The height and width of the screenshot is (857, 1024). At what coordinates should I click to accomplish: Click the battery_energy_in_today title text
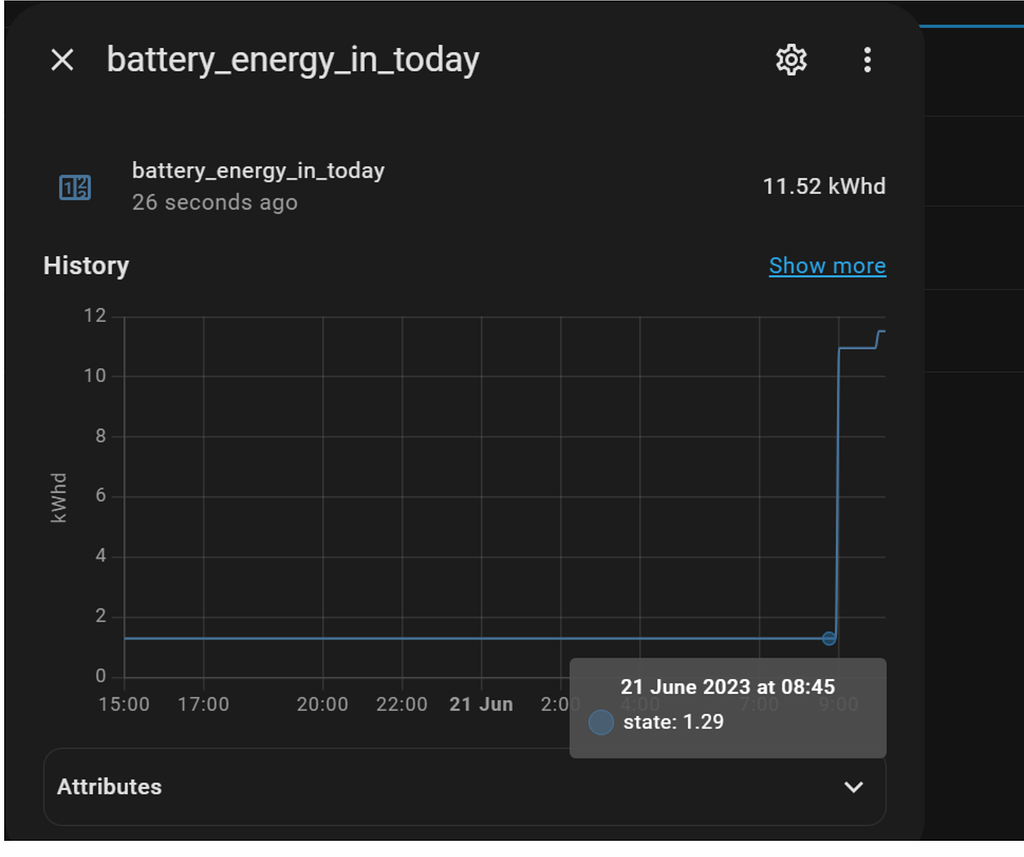click(292, 59)
